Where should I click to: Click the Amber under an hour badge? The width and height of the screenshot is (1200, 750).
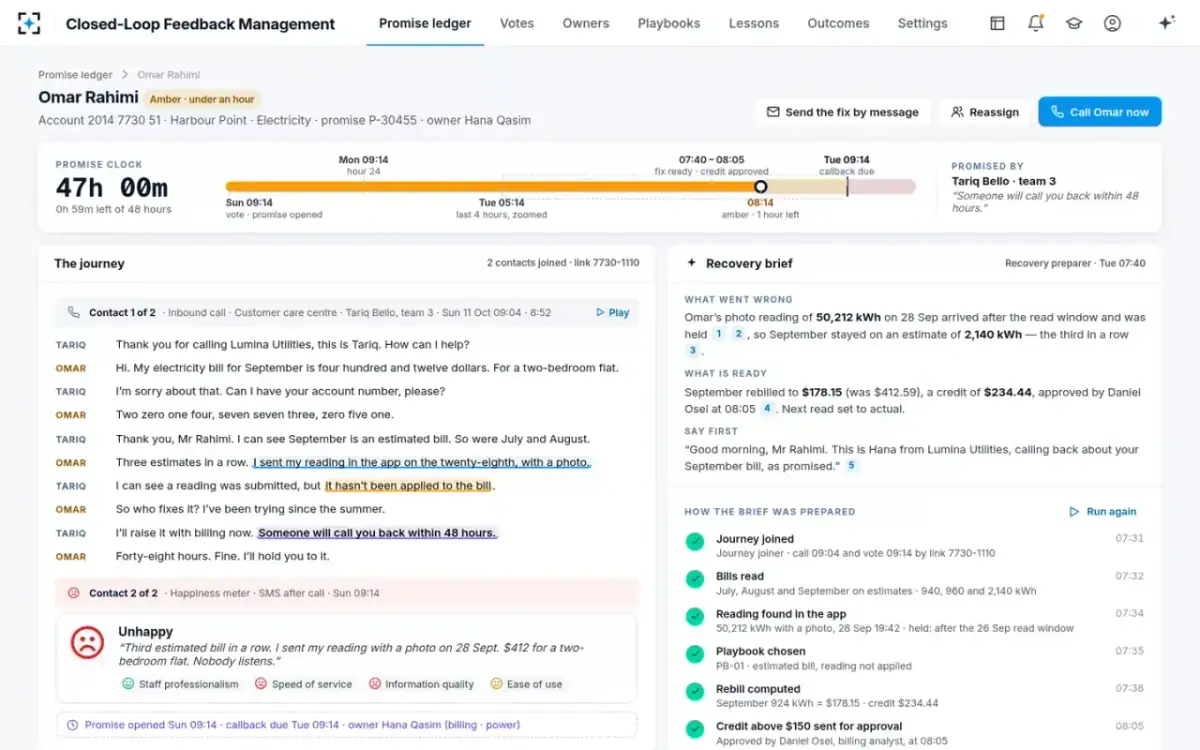coord(202,98)
